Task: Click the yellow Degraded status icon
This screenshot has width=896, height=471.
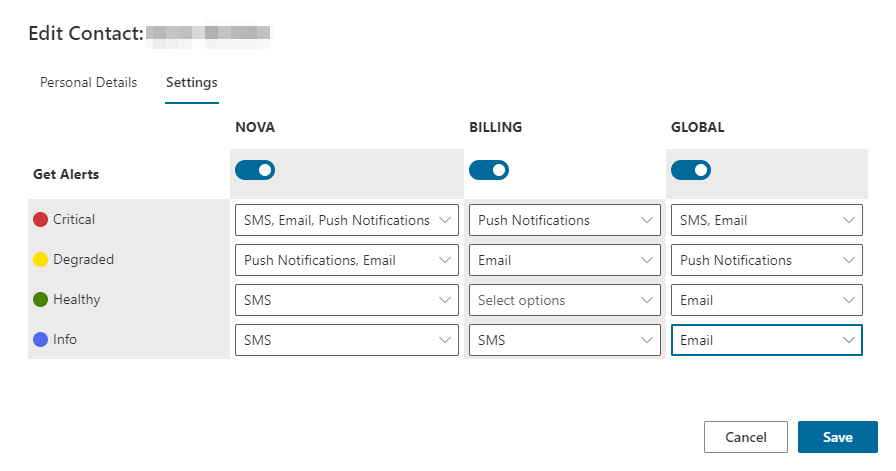Action: point(41,260)
